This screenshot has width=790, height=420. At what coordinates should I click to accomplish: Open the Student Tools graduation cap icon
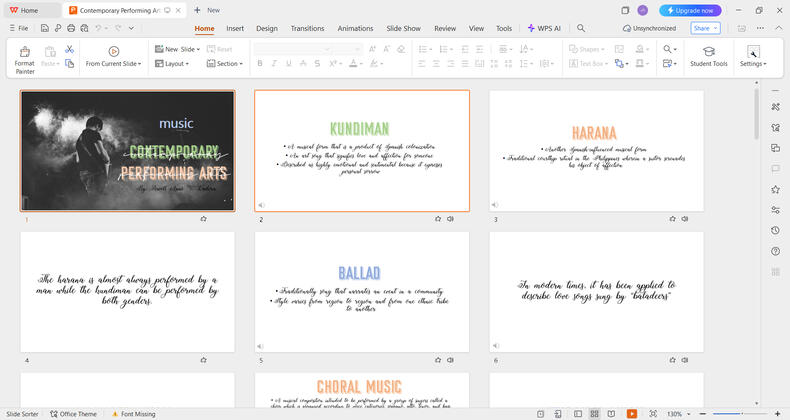tap(708, 51)
